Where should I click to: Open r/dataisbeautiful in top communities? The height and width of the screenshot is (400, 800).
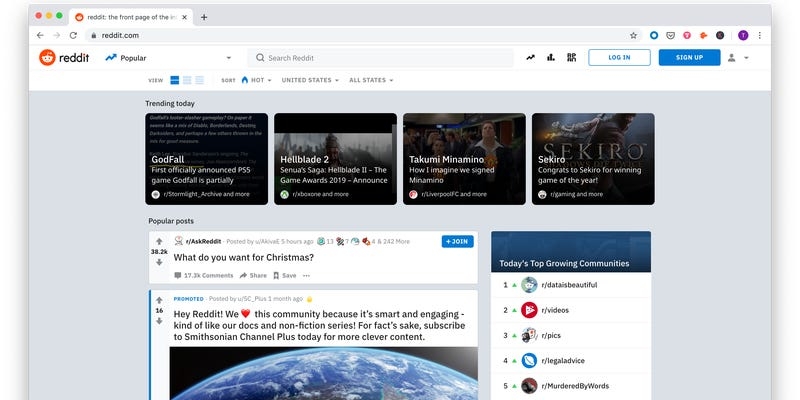pos(569,285)
